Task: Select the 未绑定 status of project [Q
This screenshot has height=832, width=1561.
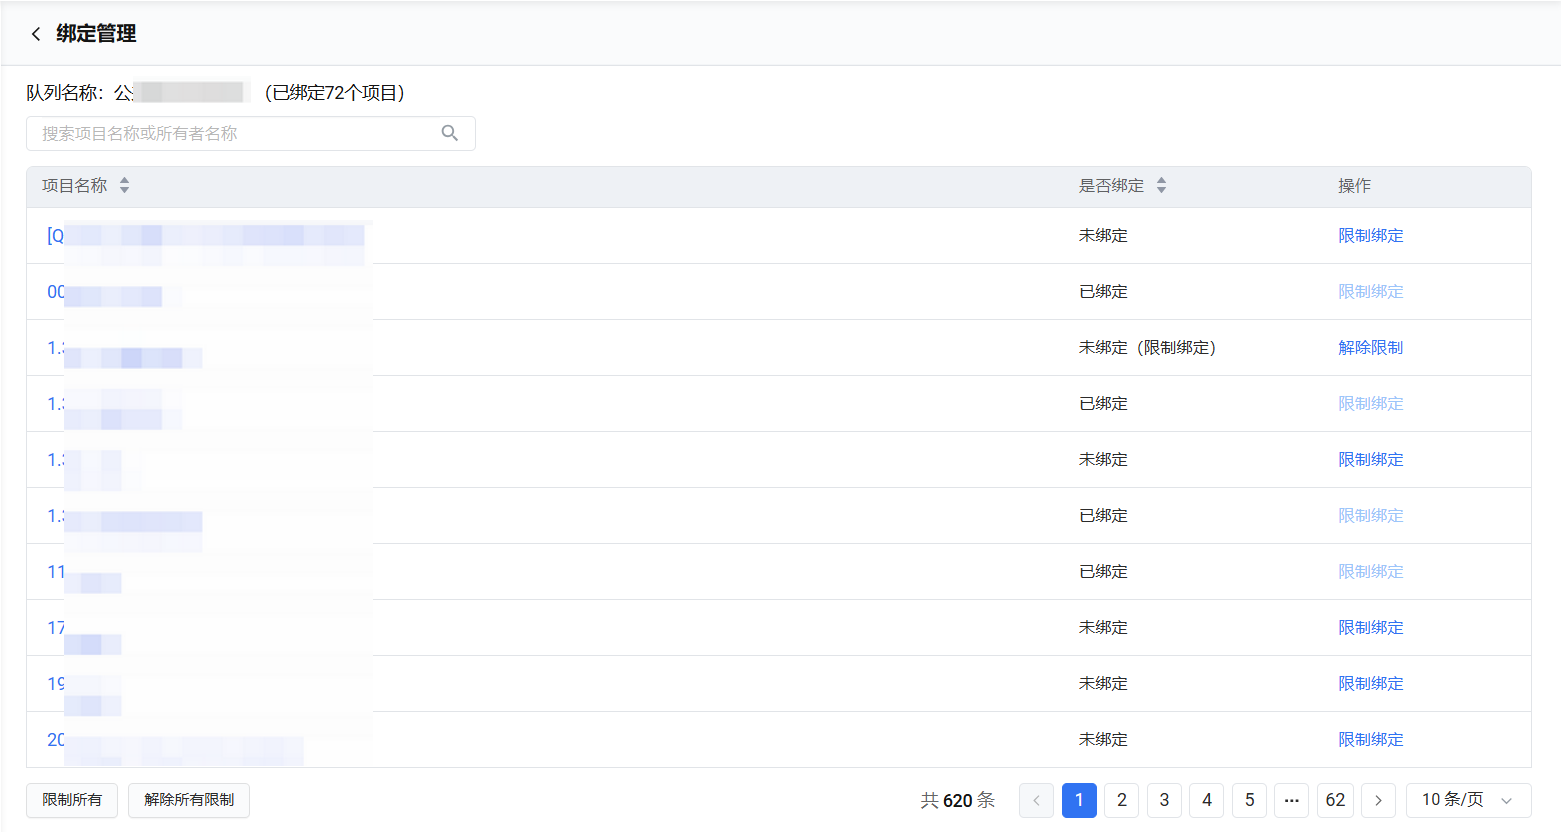Action: coord(1103,236)
